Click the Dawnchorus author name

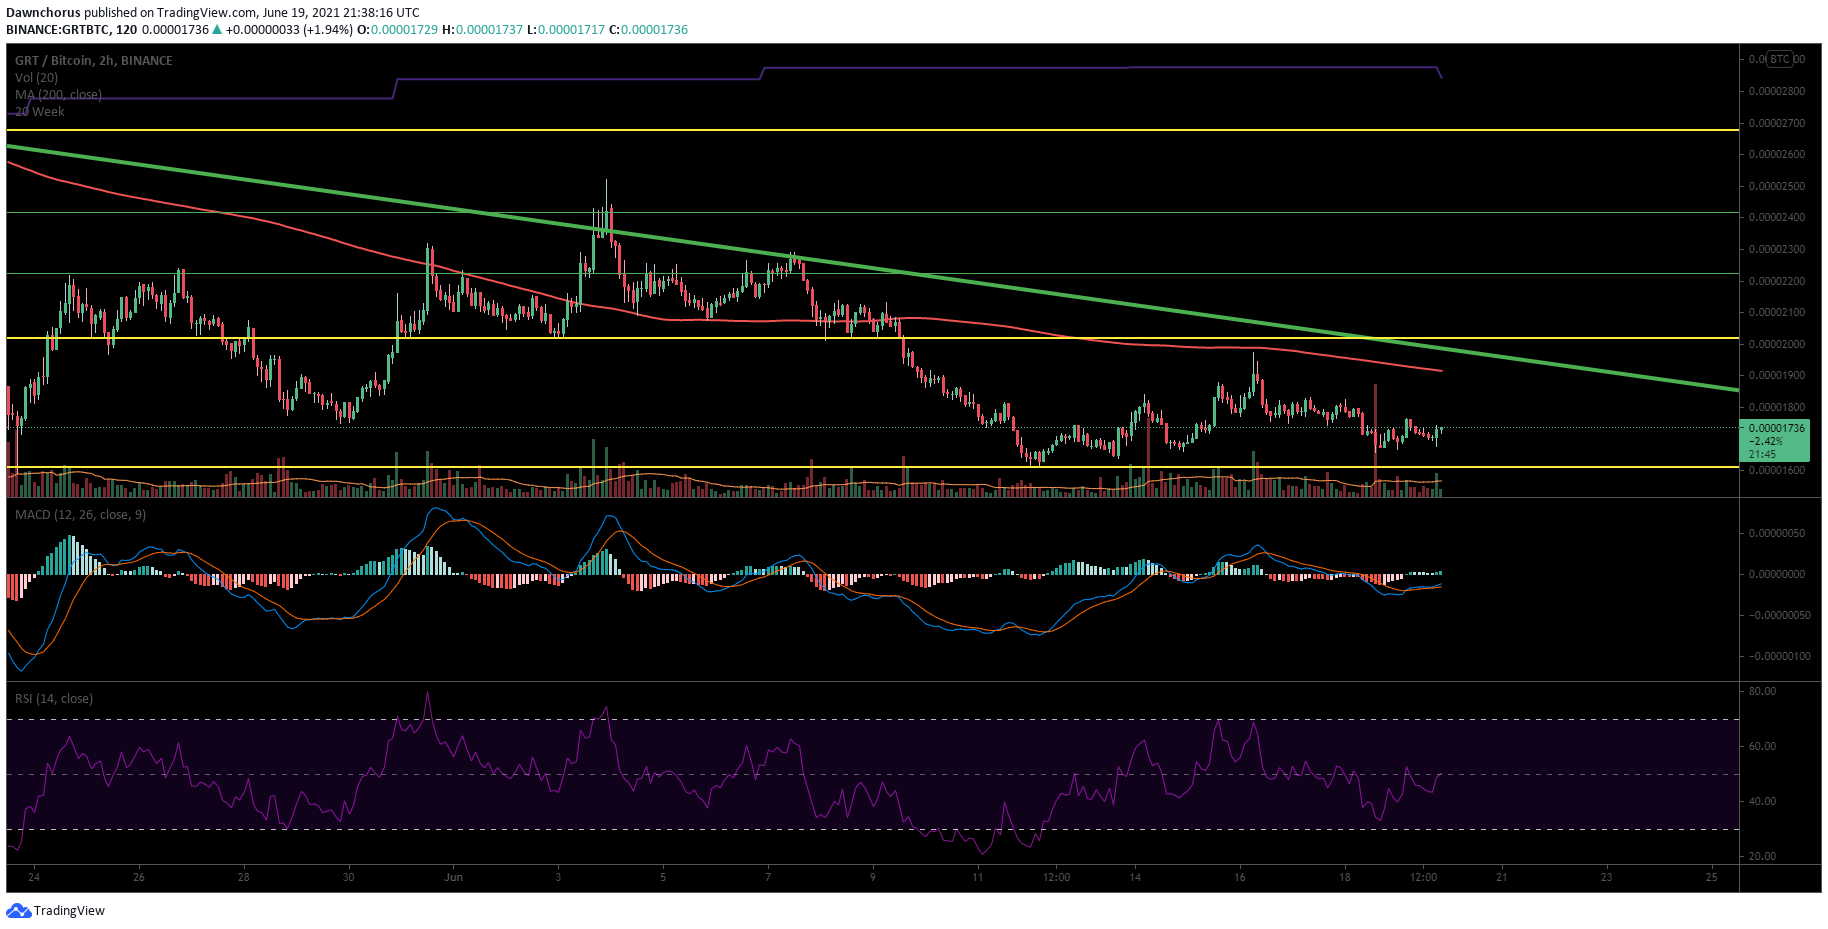point(43,13)
